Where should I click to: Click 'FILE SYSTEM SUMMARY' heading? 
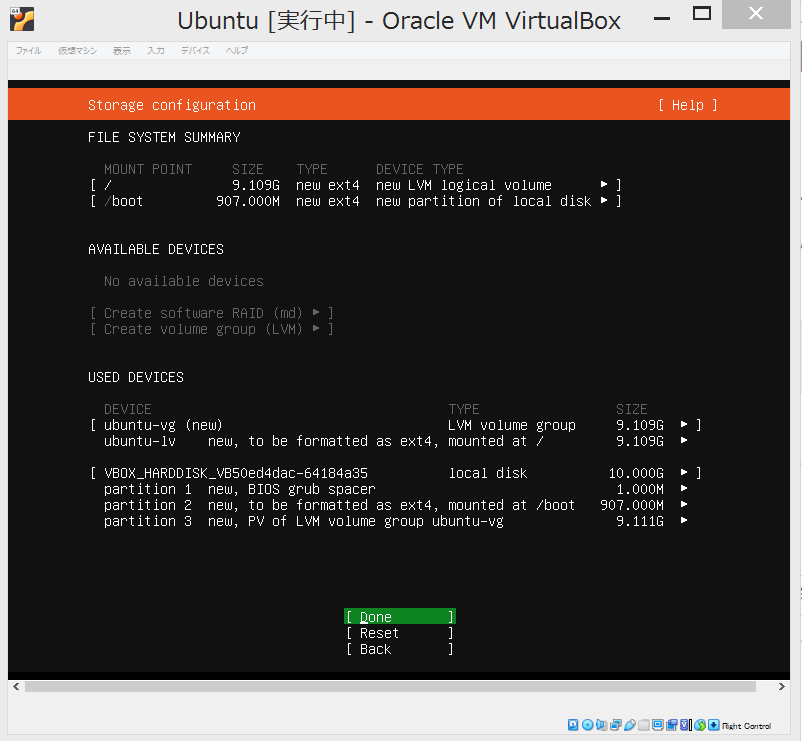[x=164, y=137]
